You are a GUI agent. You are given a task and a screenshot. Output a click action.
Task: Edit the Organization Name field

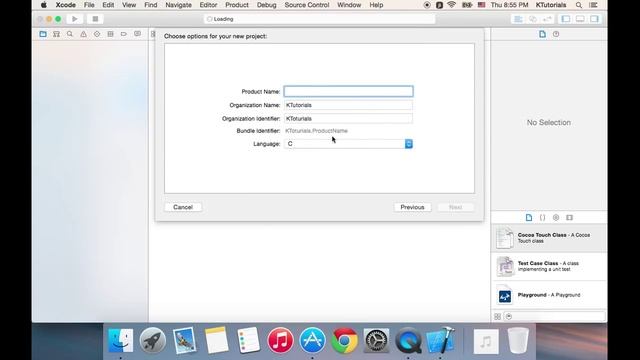pyautogui.click(x=349, y=105)
